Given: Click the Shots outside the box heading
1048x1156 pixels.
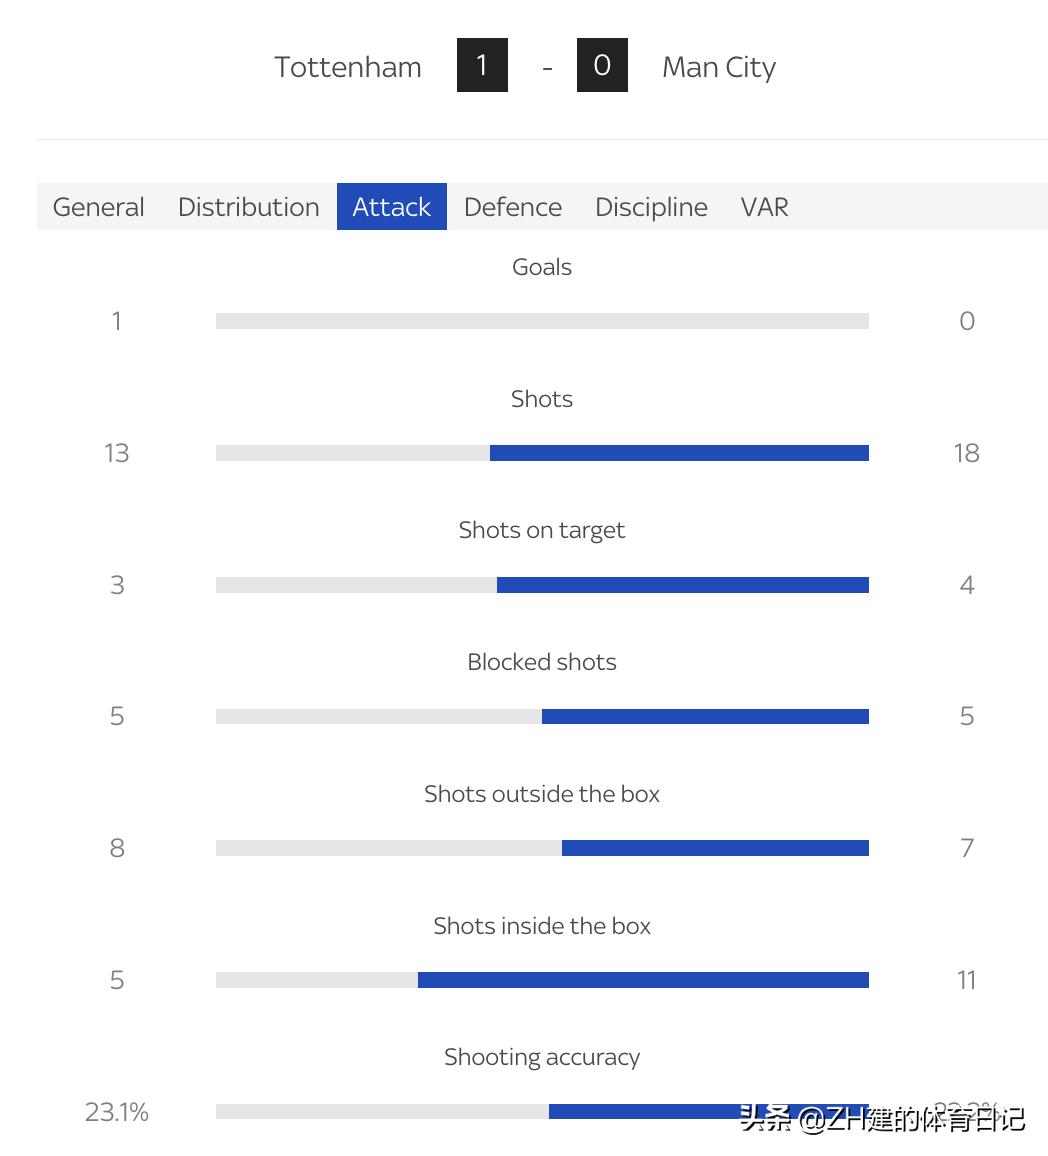Looking at the screenshot, I should pos(542,793).
